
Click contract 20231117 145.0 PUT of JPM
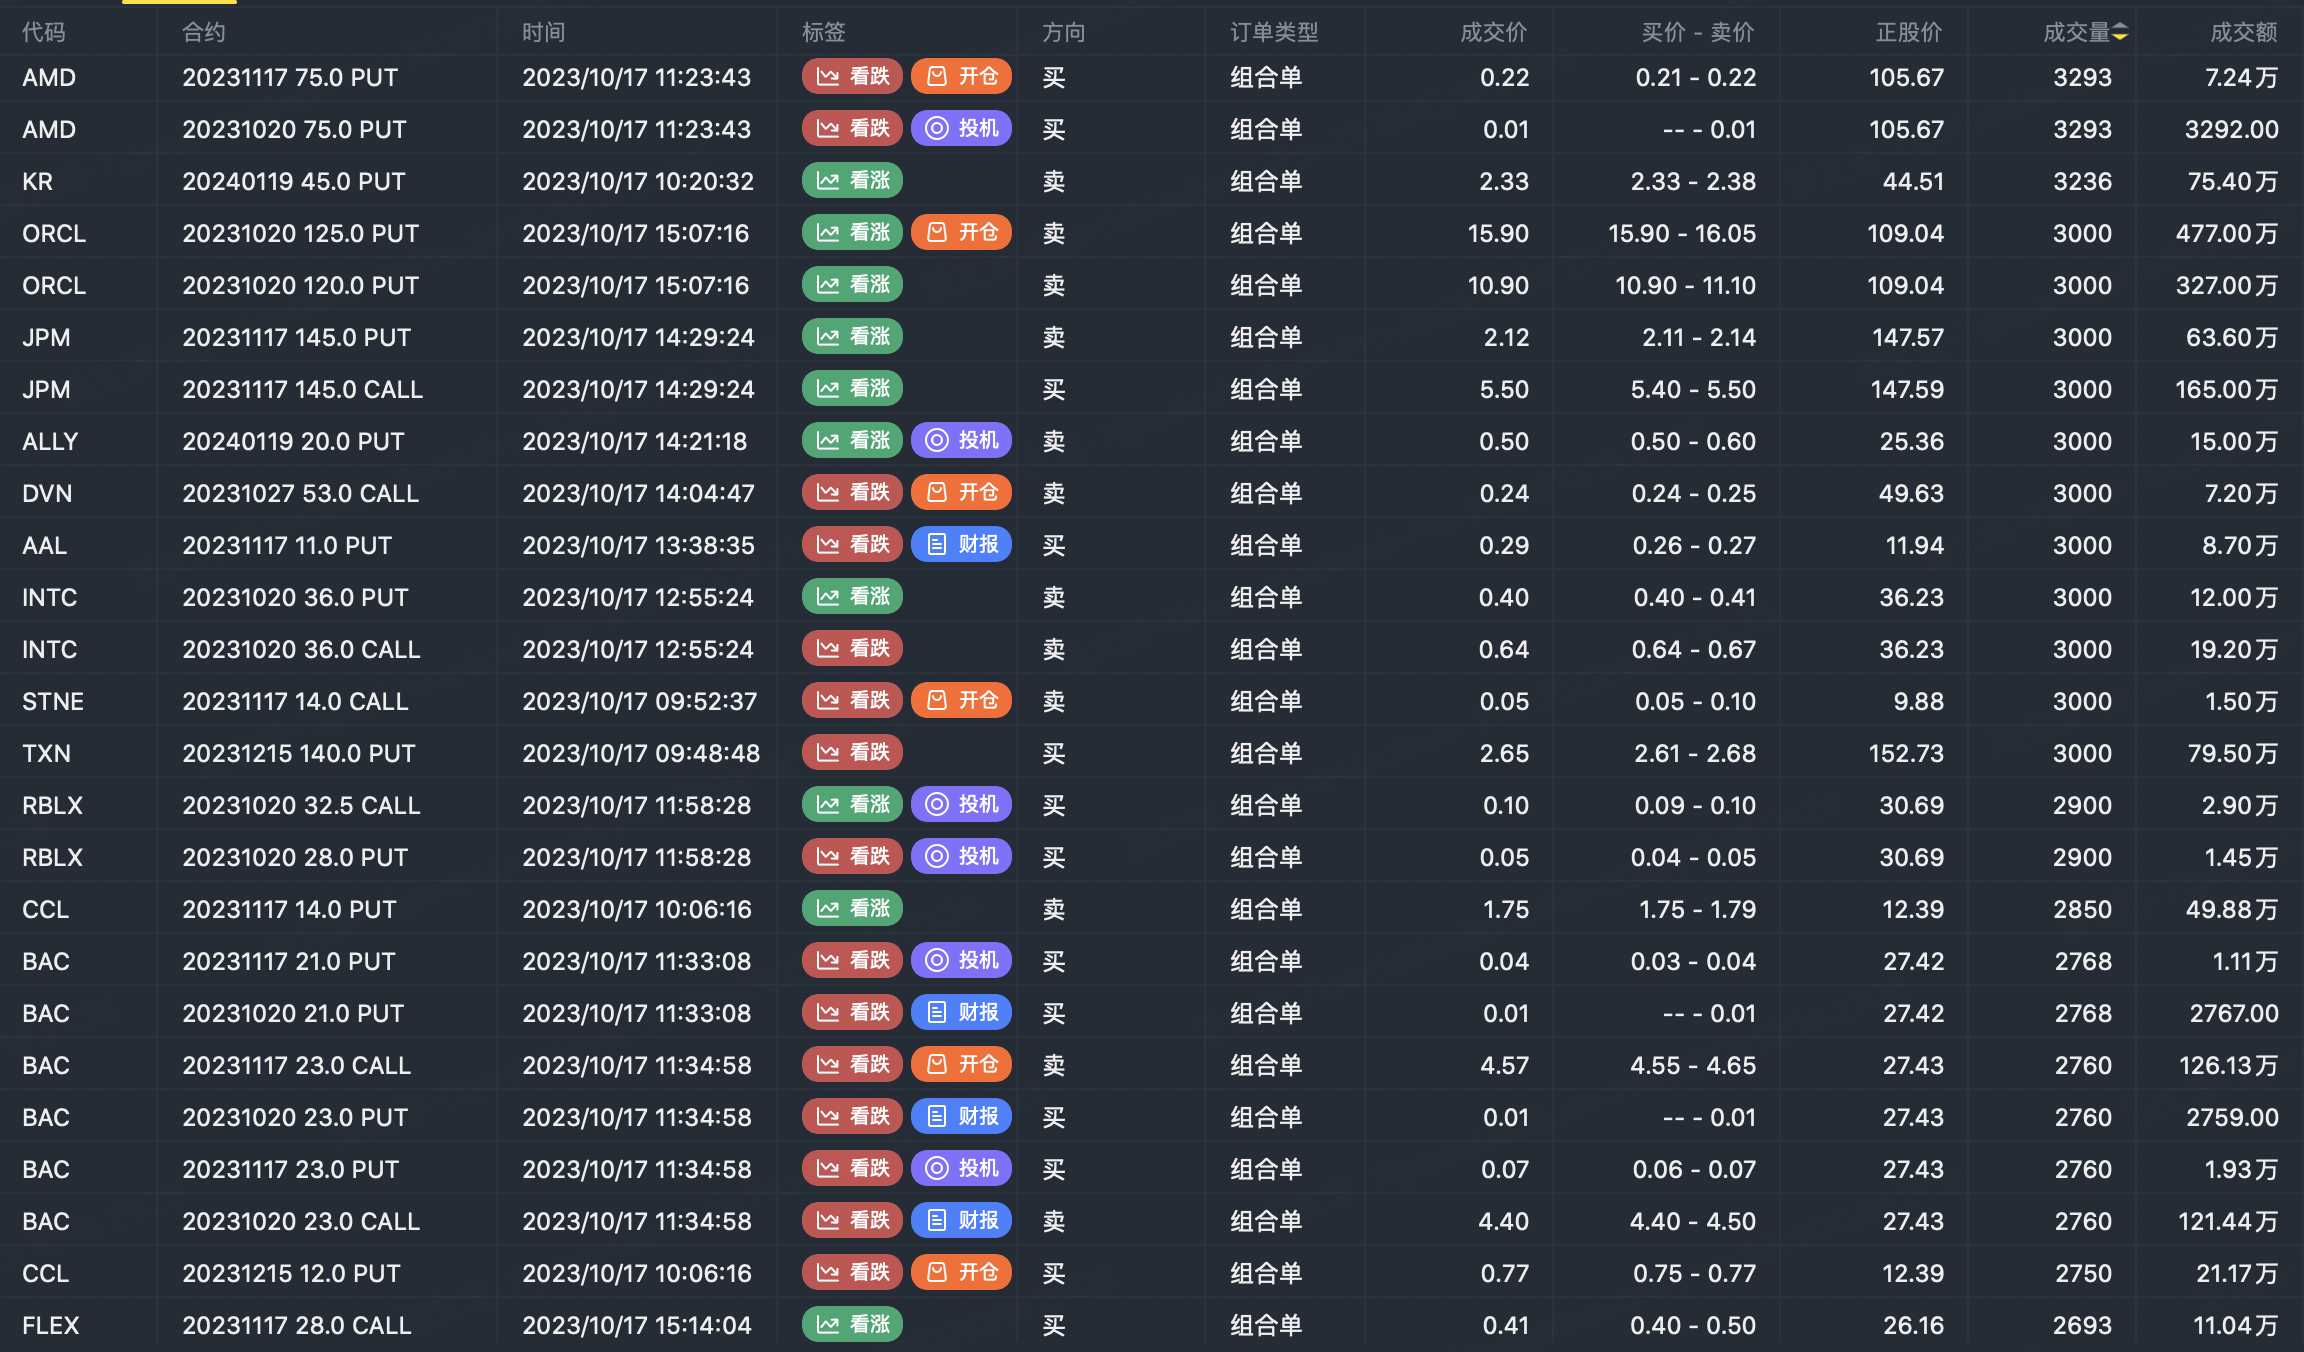coord(297,337)
